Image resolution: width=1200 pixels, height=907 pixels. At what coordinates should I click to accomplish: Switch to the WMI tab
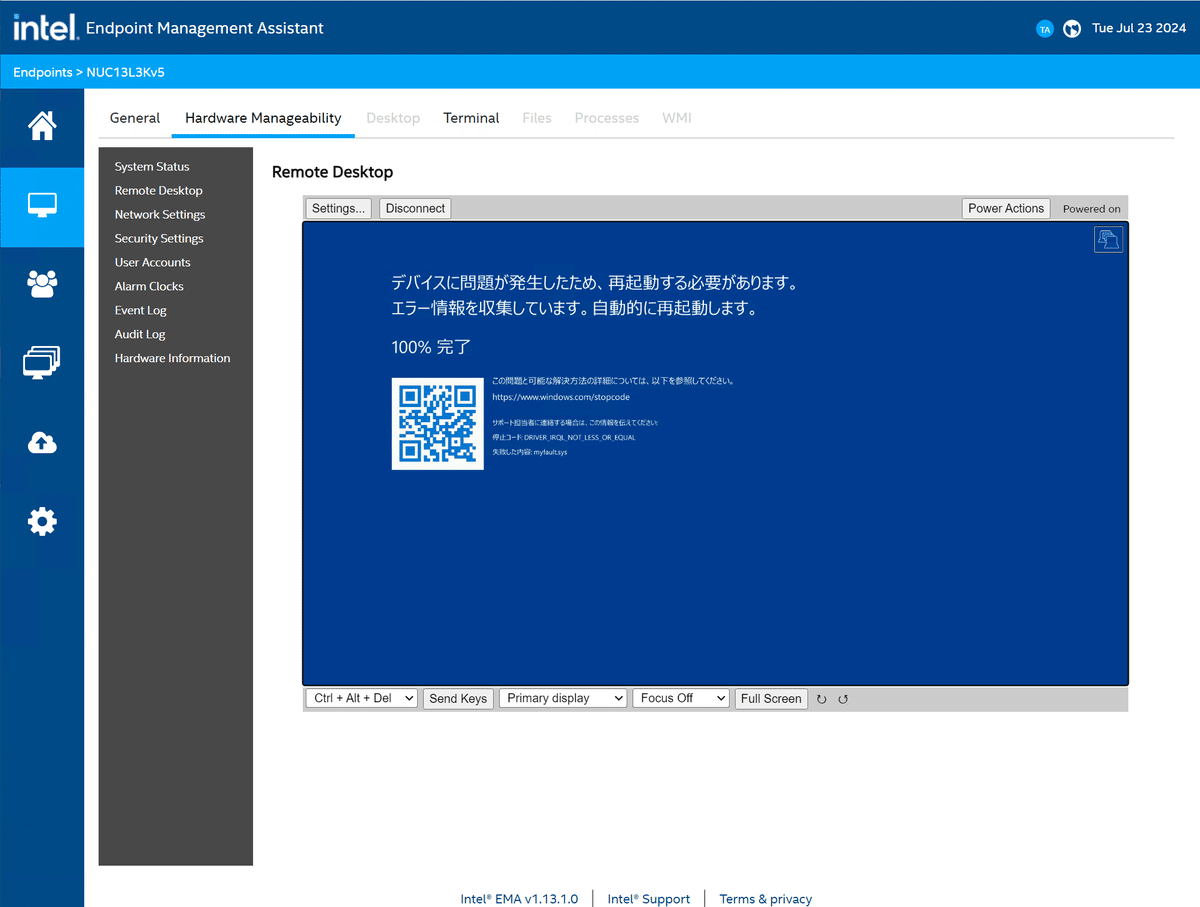click(x=677, y=118)
